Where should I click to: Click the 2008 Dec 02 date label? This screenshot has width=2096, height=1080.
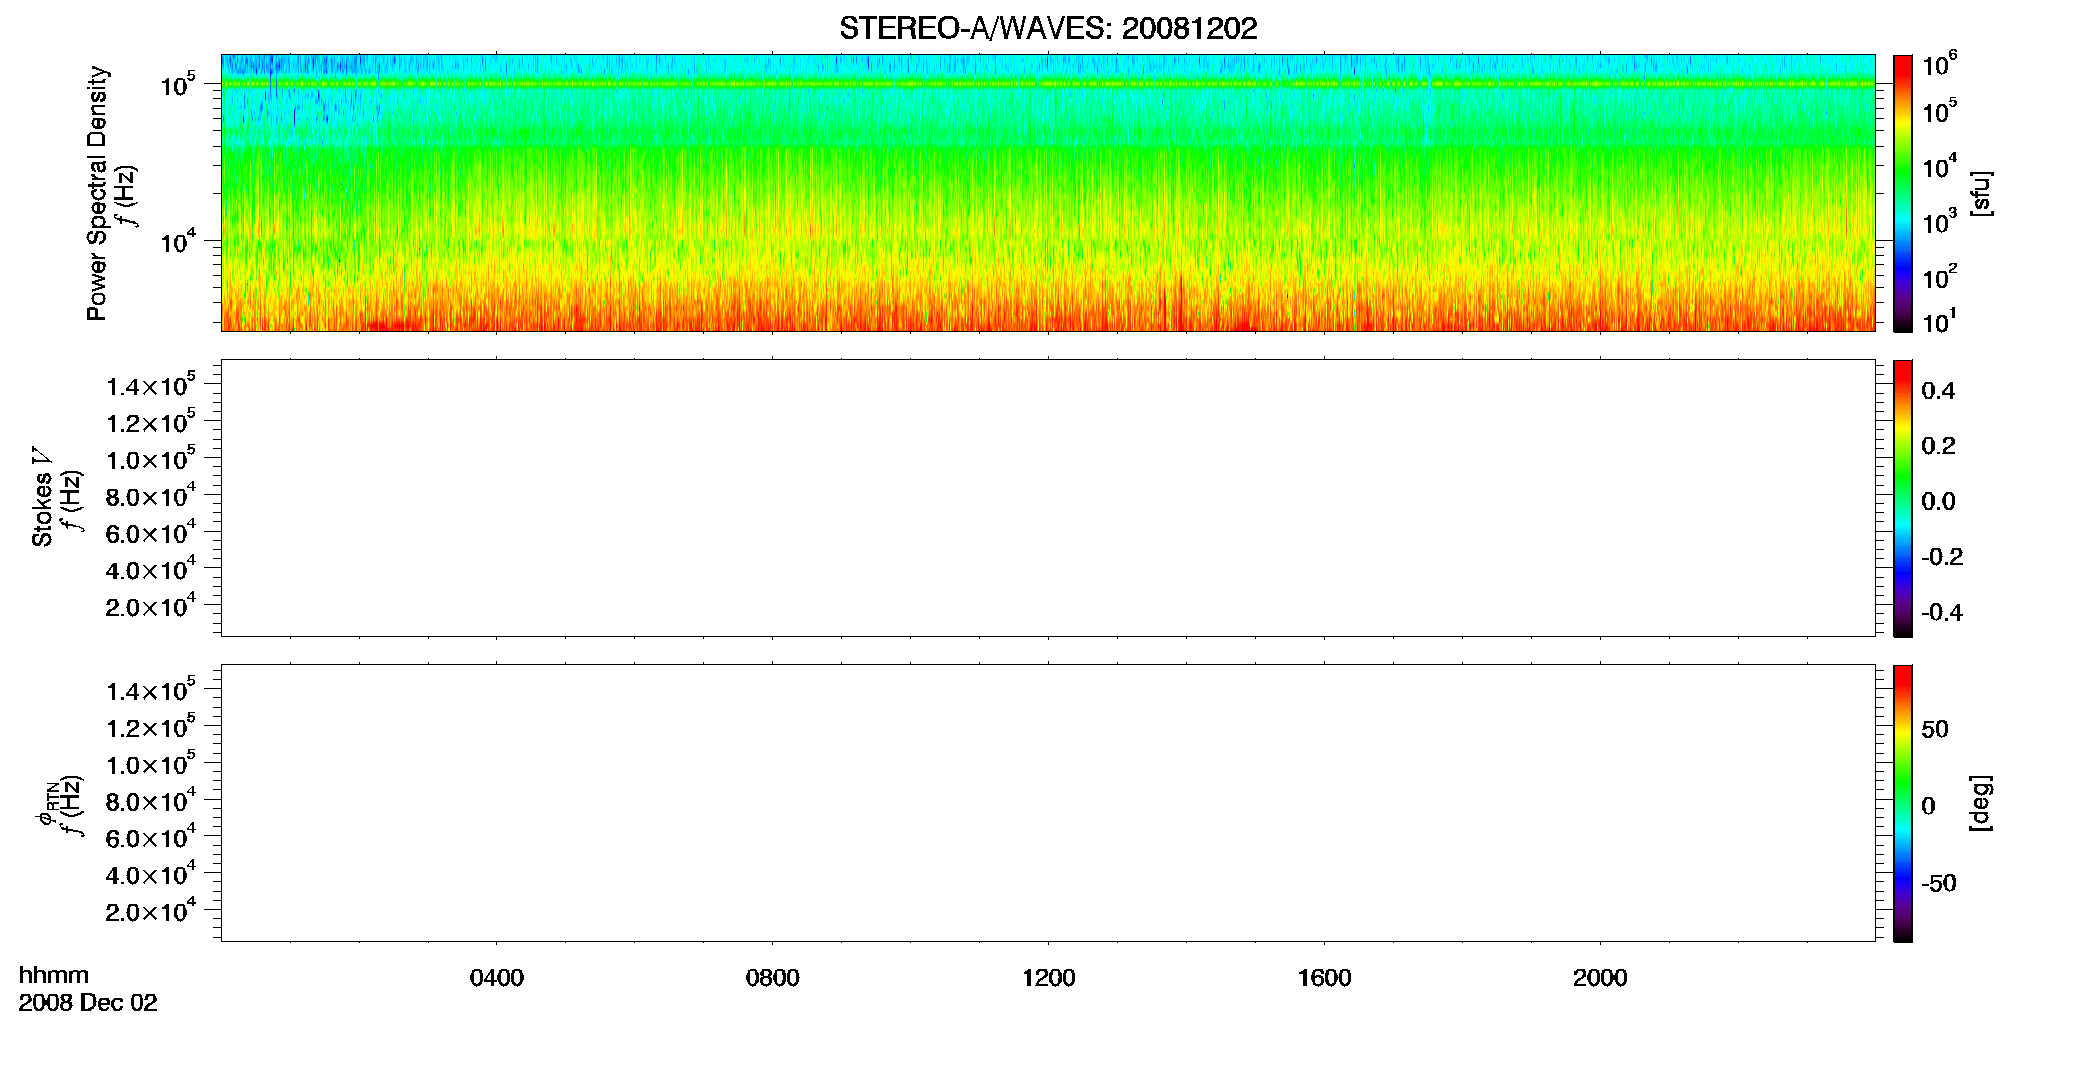(88, 1003)
